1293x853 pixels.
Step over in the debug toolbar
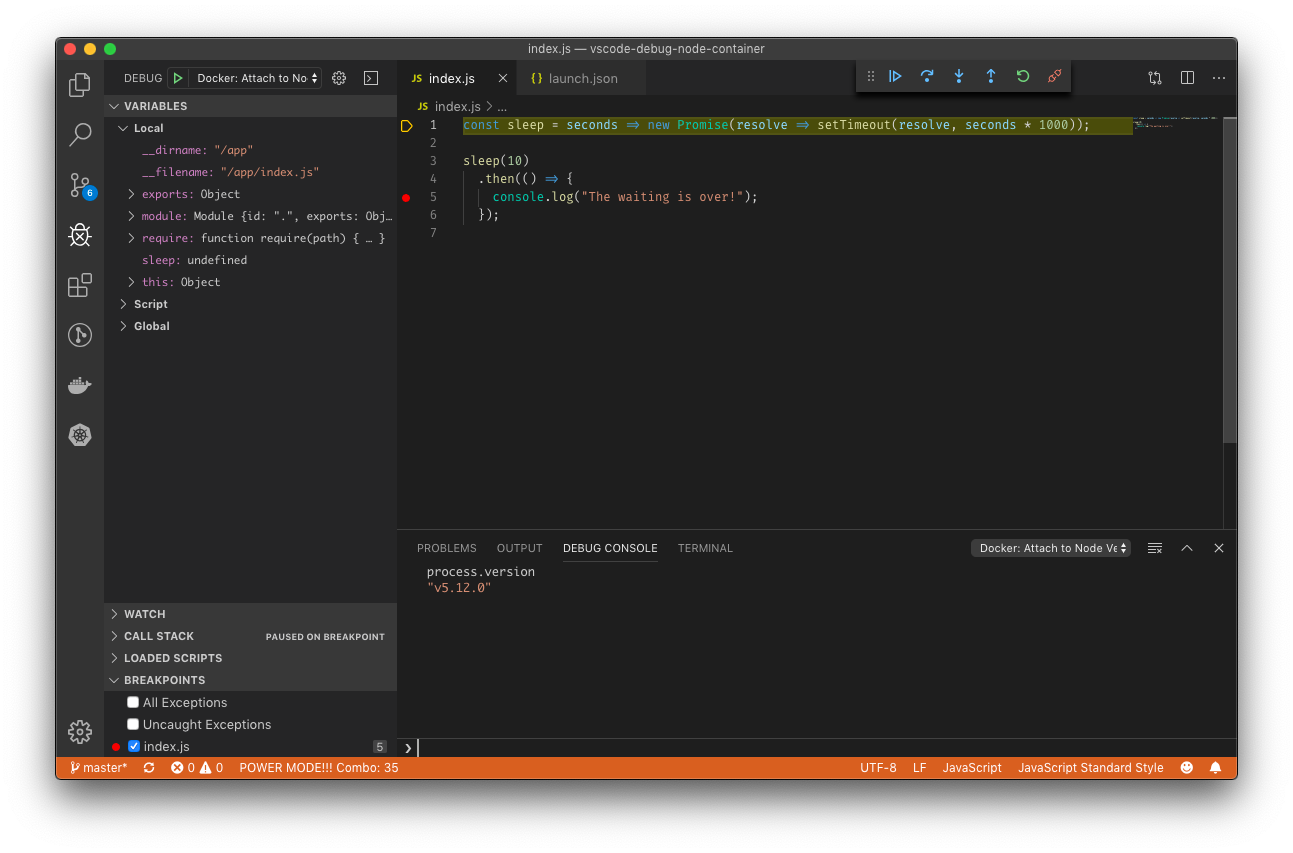tap(927, 76)
